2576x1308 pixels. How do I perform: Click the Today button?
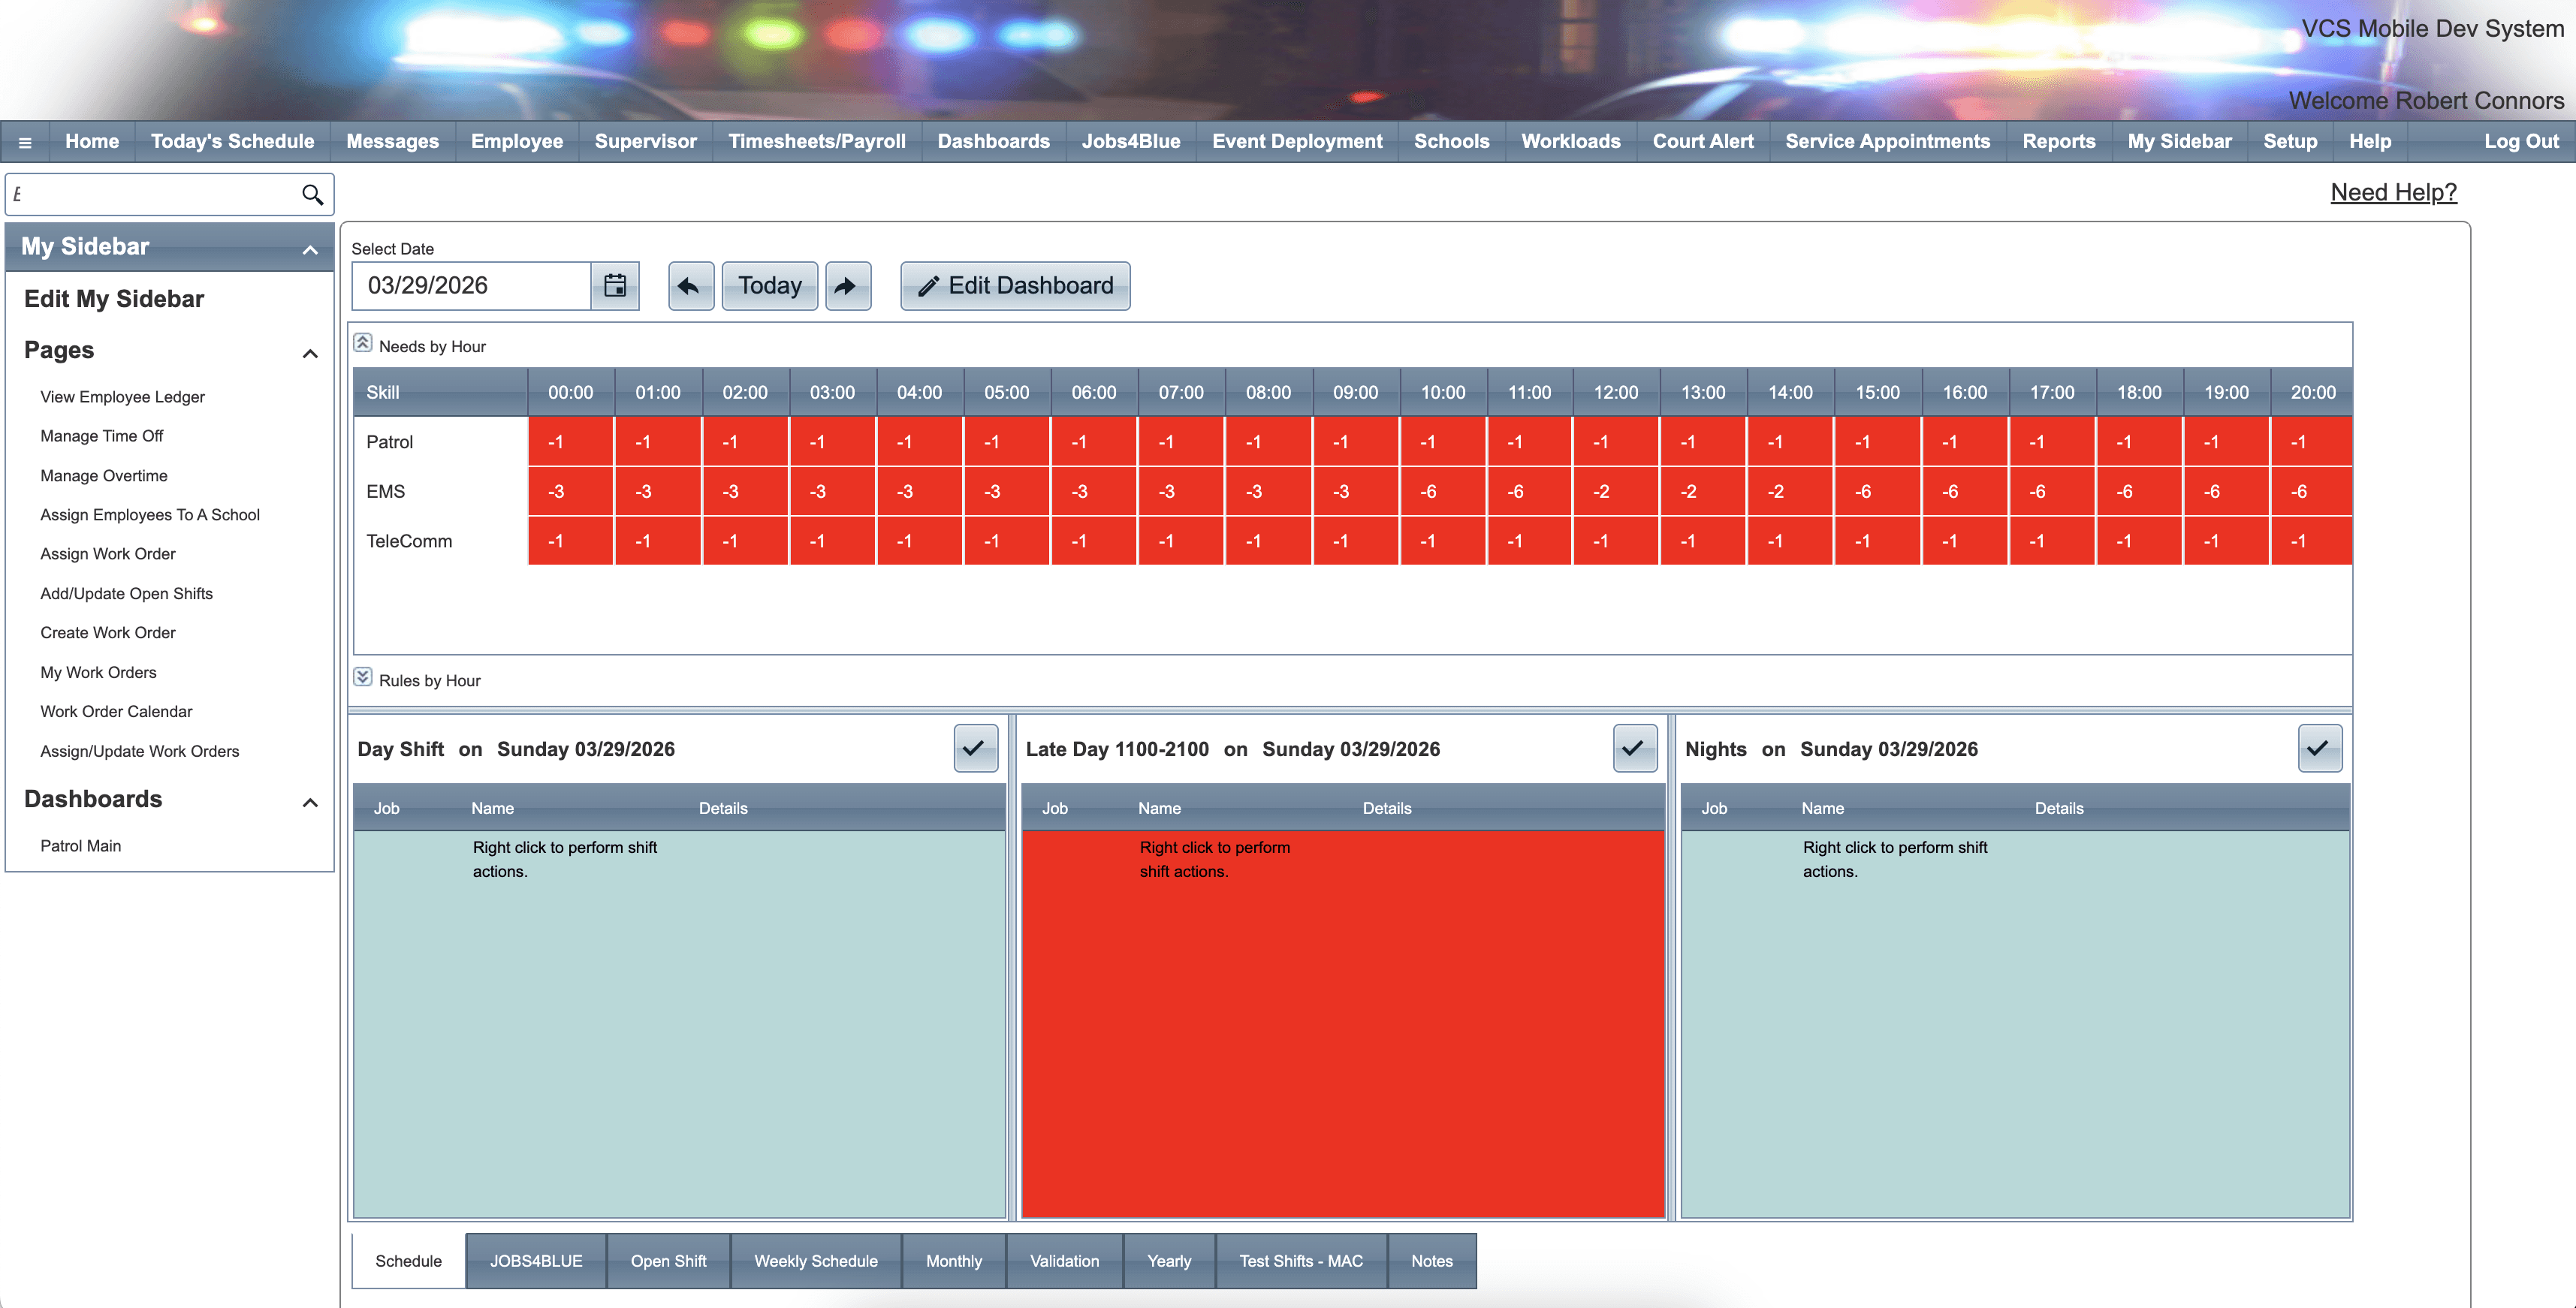coord(769,286)
